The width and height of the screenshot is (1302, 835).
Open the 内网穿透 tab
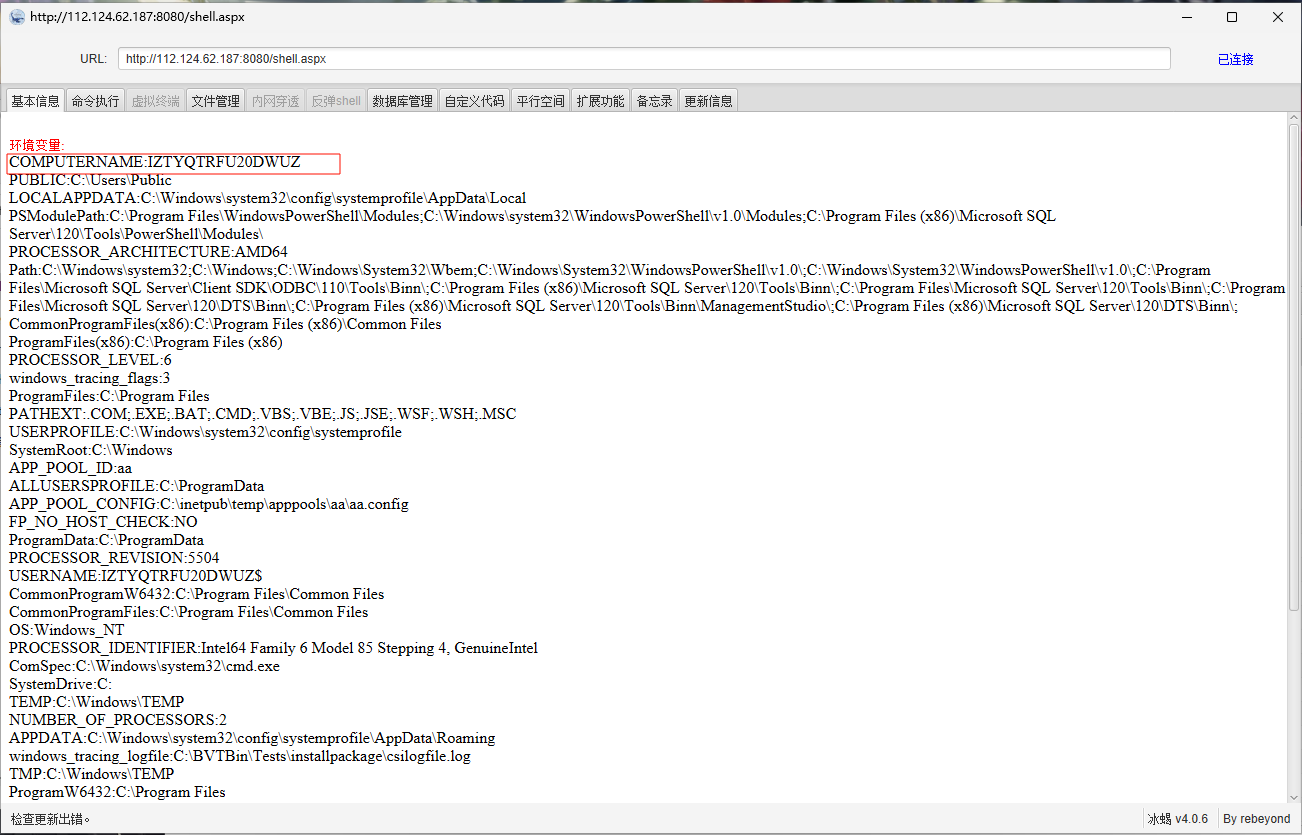276,101
